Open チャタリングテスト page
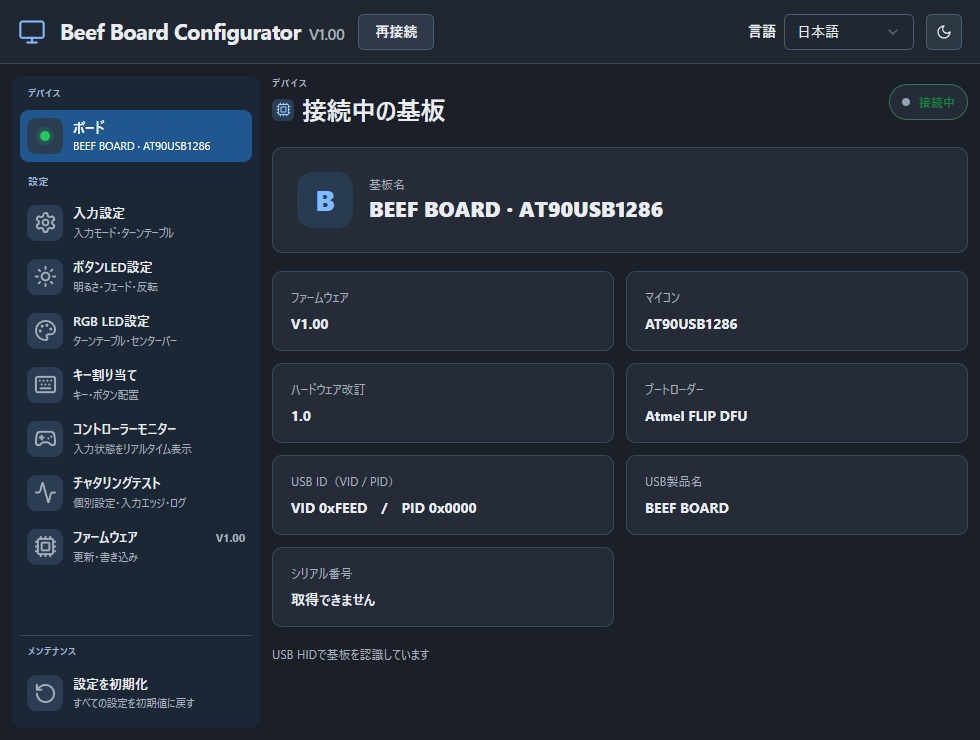The width and height of the screenshot is (980, 740). coord(136,492)
